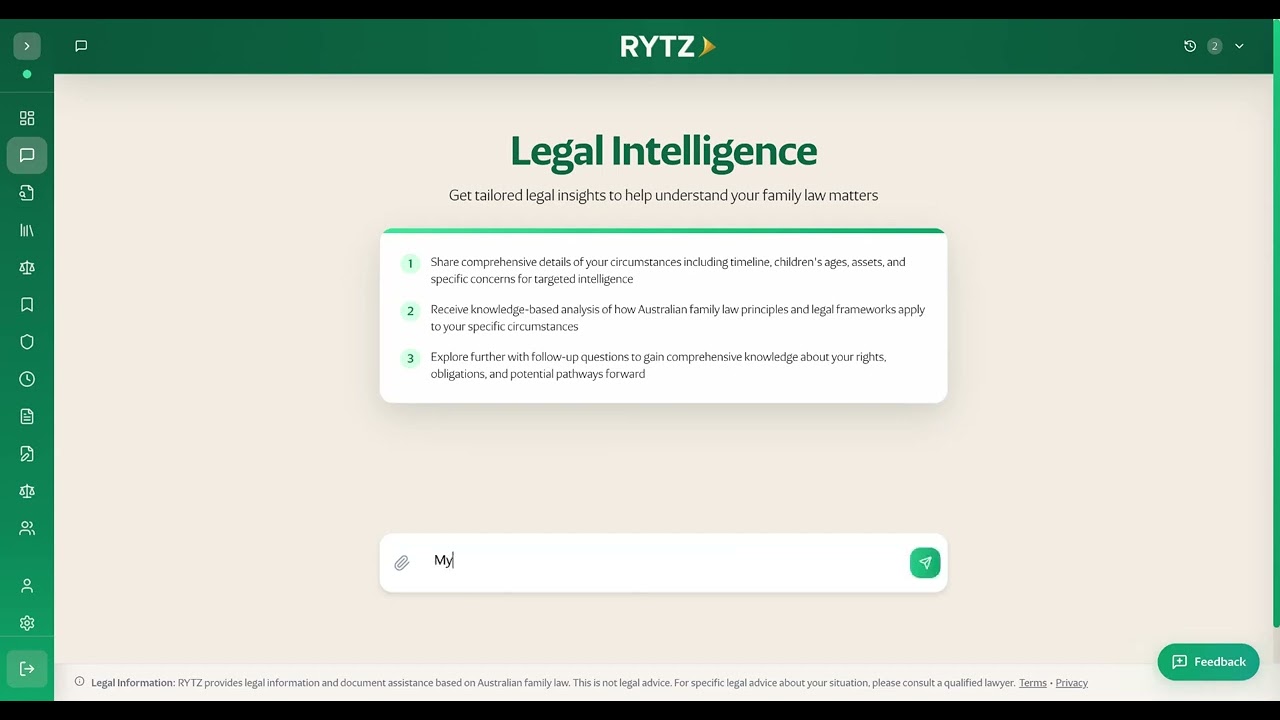The width and height of the screenshot is (1280, 720).
Task: Open the Privacy link in footer
Action: pyautogui.click(x=1071, y=683)
